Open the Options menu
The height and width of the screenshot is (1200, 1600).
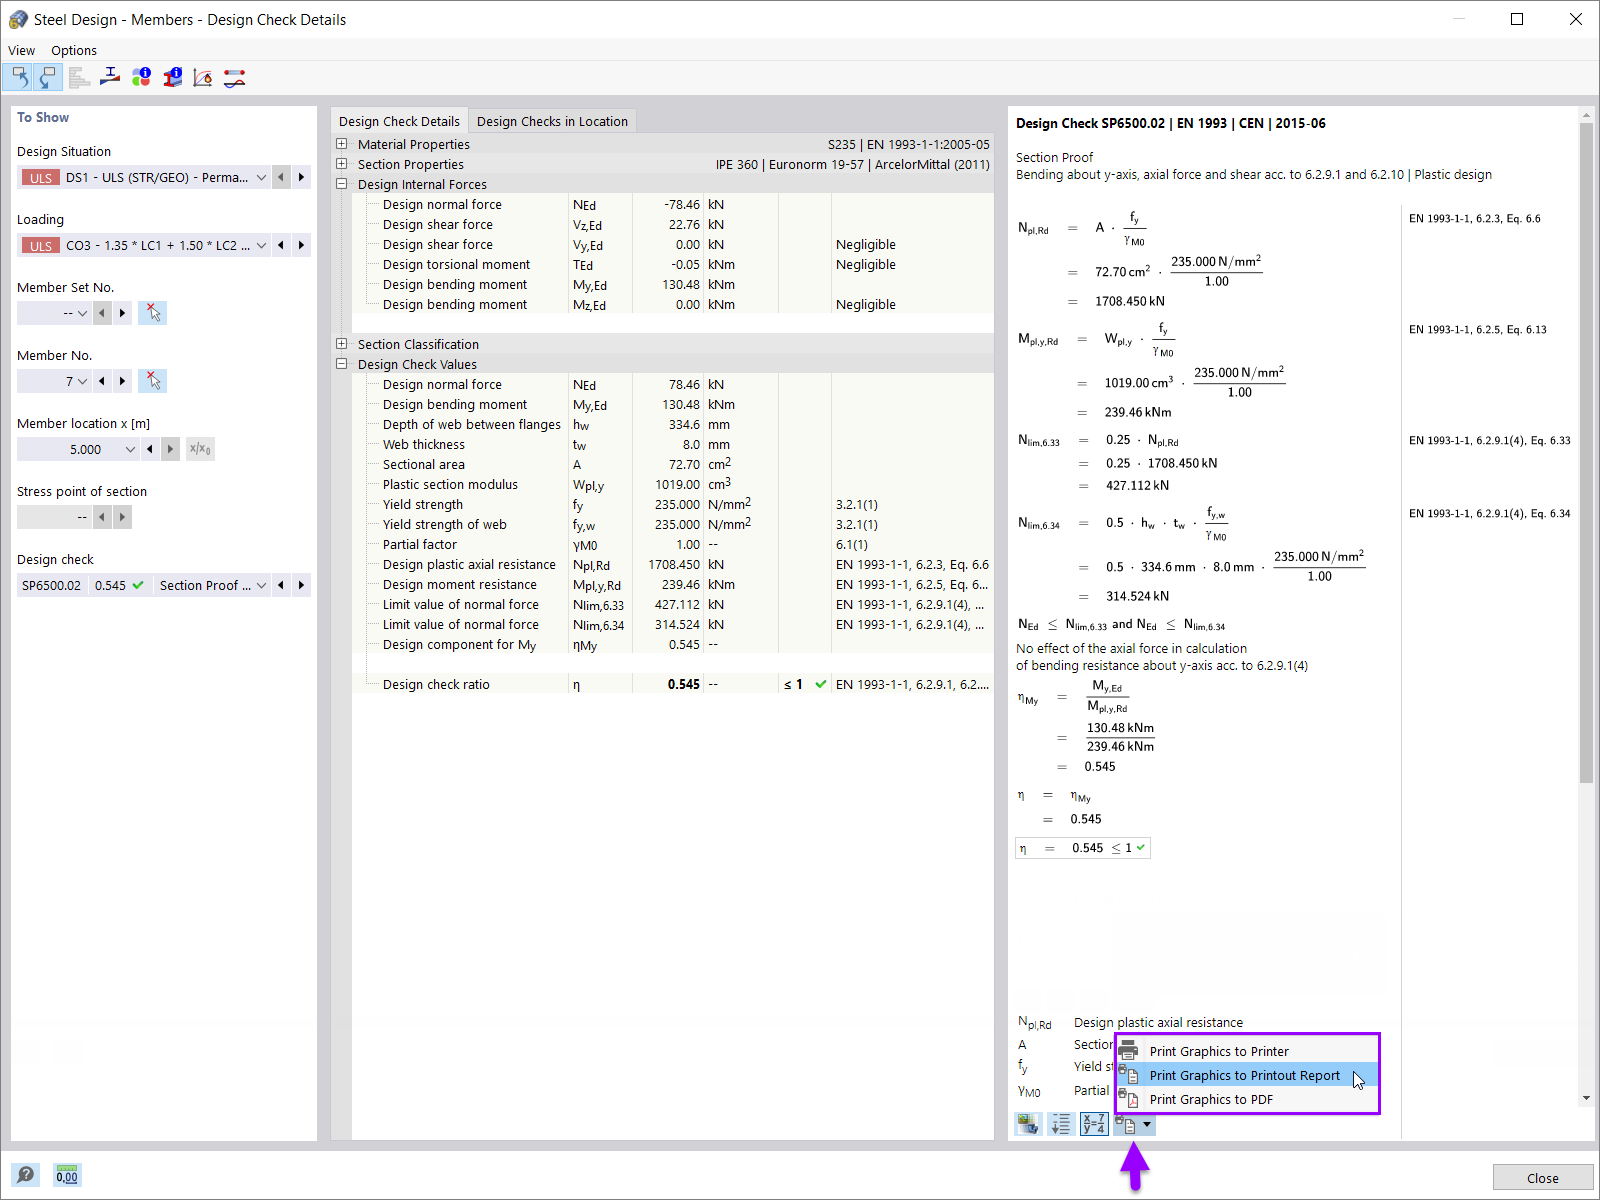click(73, 50)
